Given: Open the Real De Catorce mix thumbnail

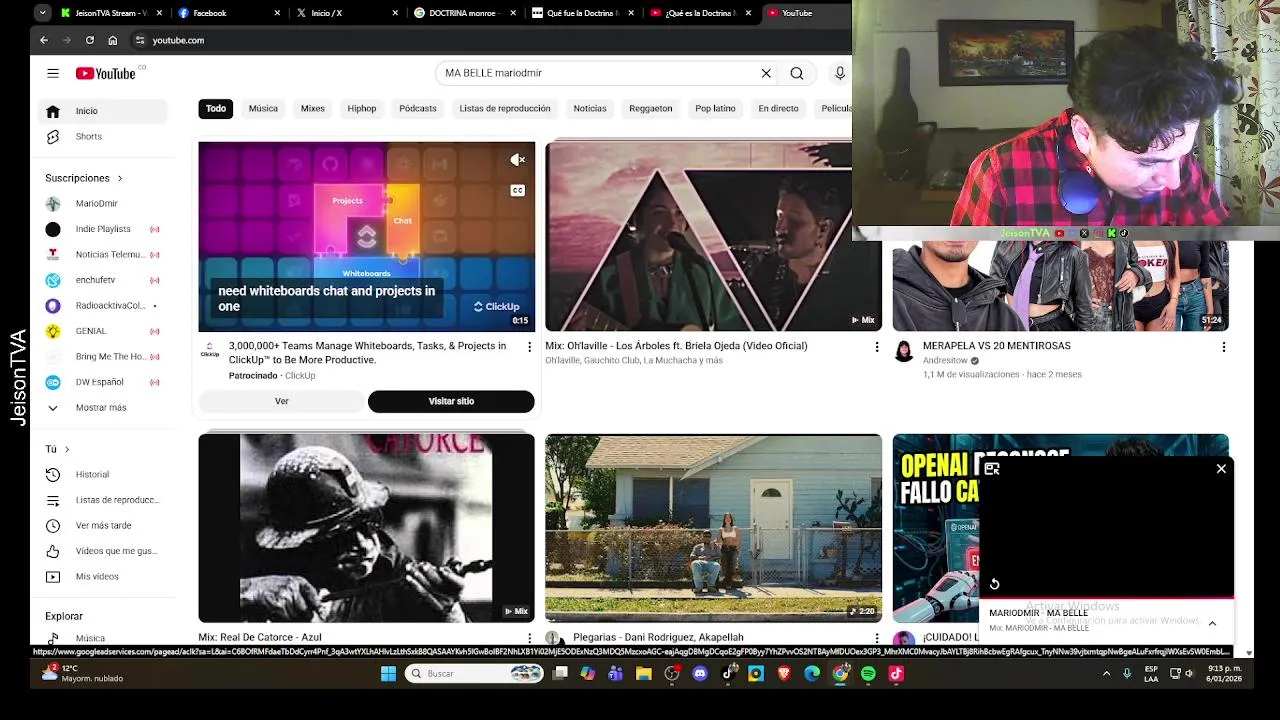Looking at the screenshot, I should click(x=366, y=528).
